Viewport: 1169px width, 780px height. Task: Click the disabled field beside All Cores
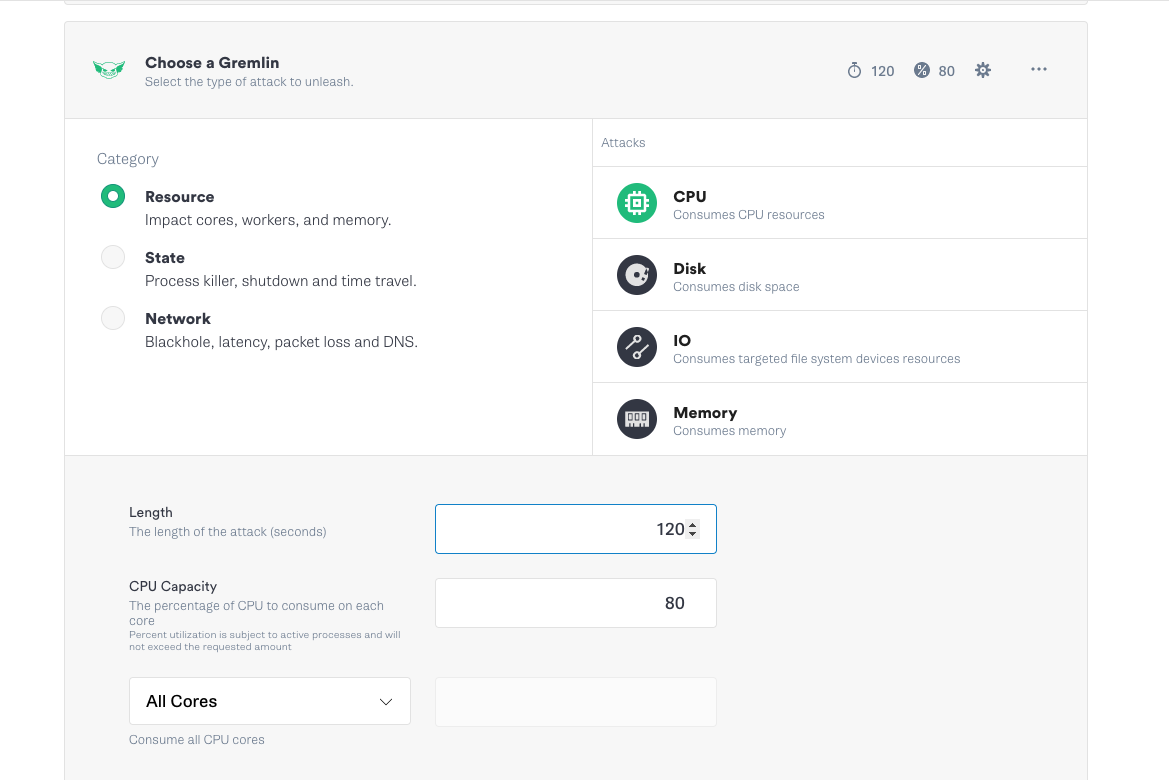575,701
